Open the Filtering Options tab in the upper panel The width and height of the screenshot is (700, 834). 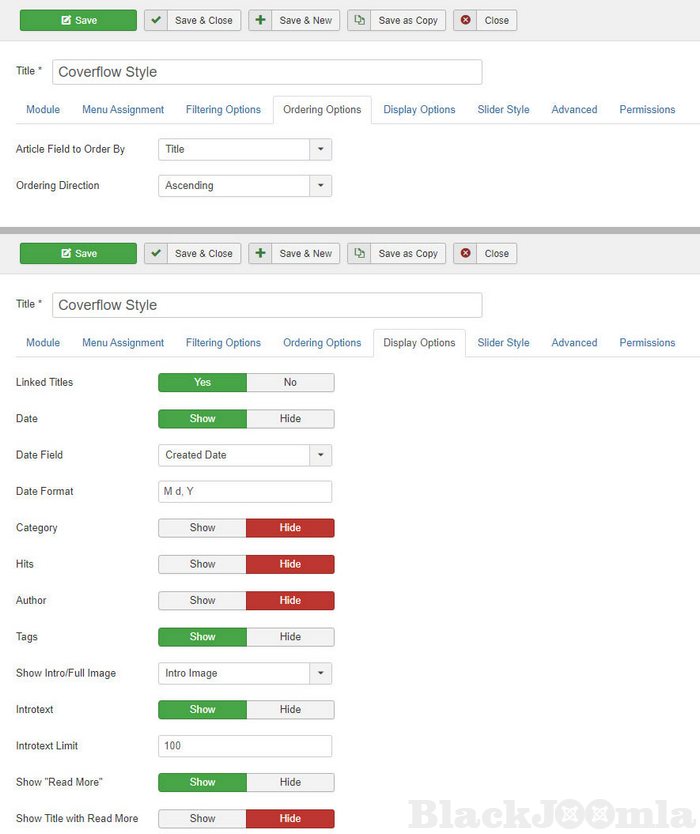pyautogui.click(x=223, y=110)
